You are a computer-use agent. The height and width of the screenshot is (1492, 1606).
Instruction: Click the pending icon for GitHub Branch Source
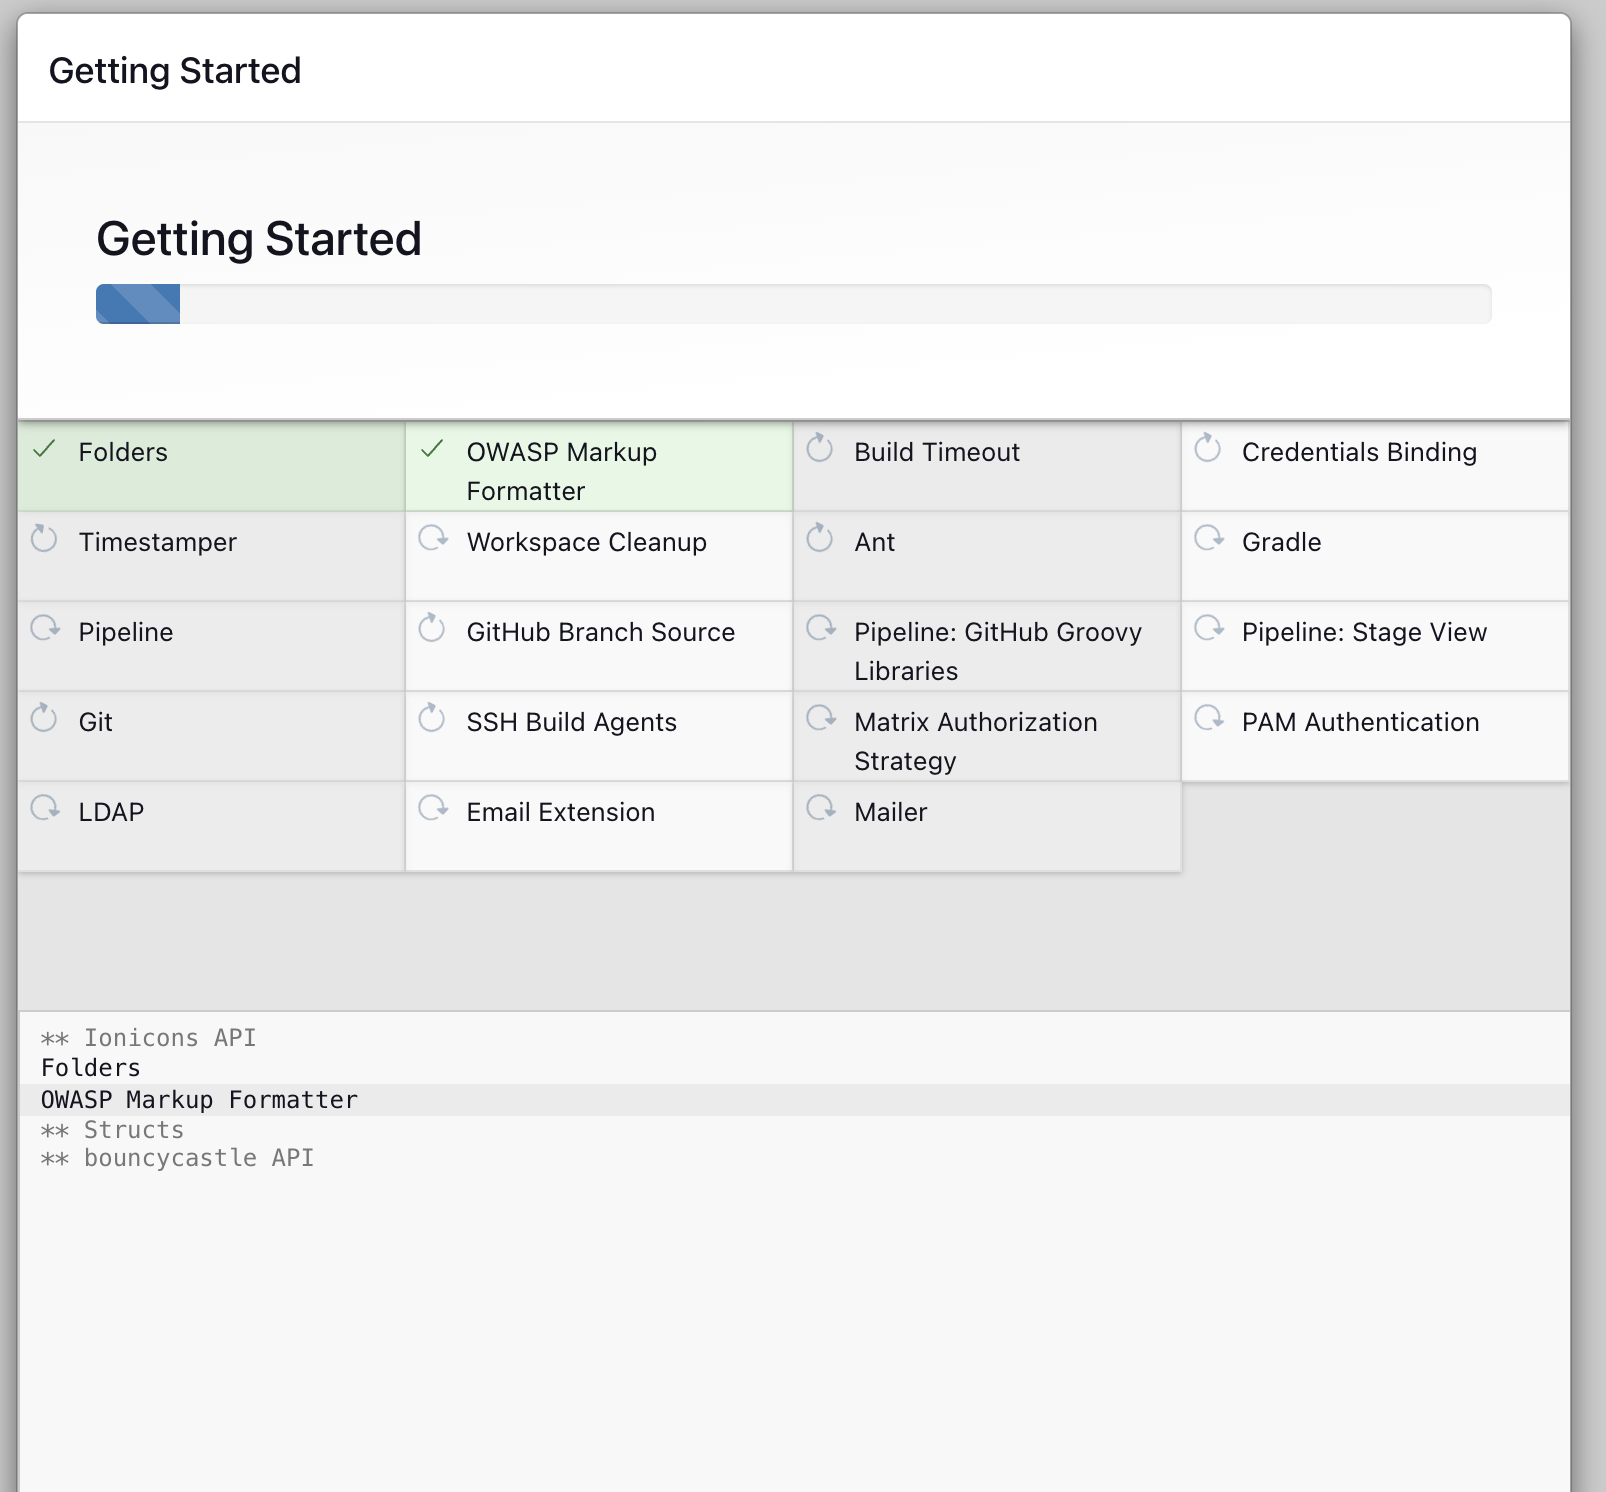pyautogui.click(x=432, y=628)
